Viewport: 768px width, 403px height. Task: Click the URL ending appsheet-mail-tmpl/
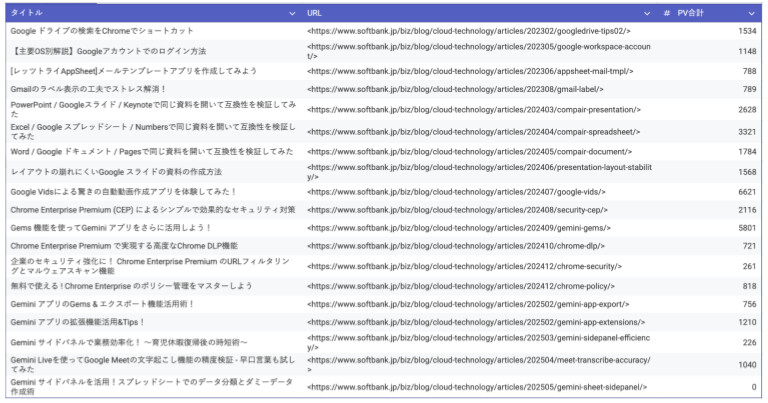(470, 71)
